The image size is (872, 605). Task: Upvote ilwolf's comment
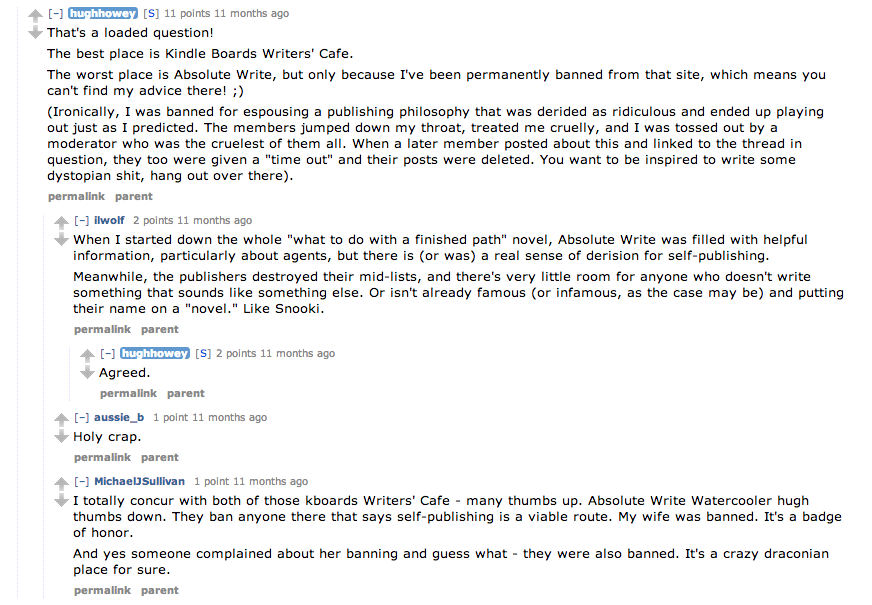61,222
